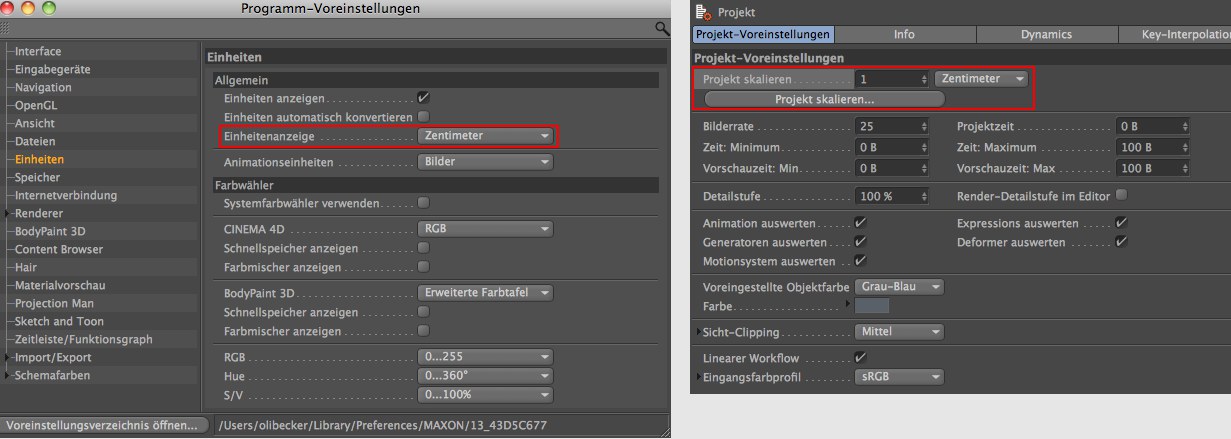Expand the Sicht-Clipping disclosure triangle
Viewport: 1231px width, 439px height.
click(698, 331)
